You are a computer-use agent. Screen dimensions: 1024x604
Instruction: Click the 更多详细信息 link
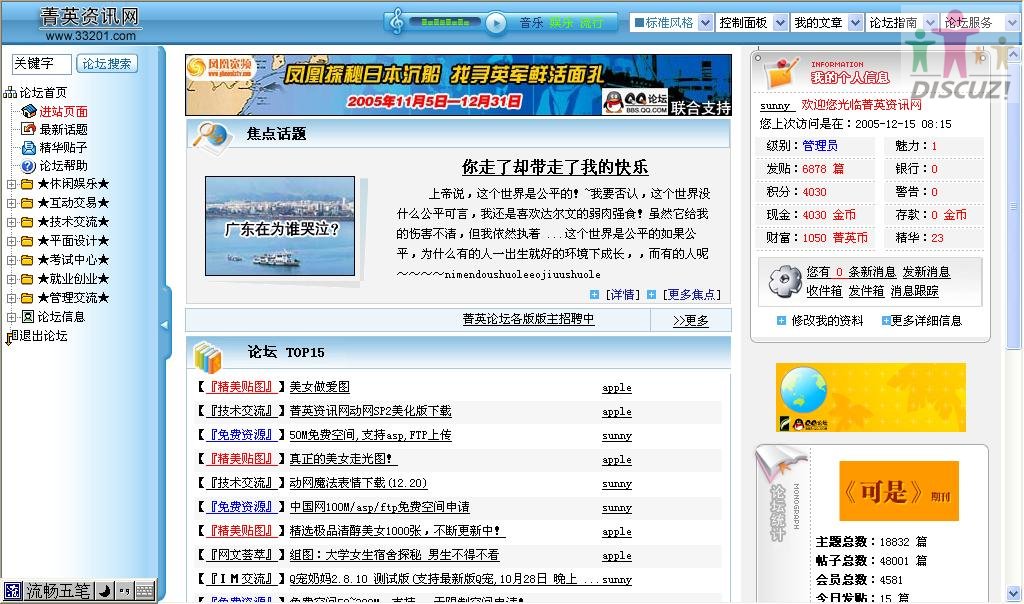pos(926,321)
